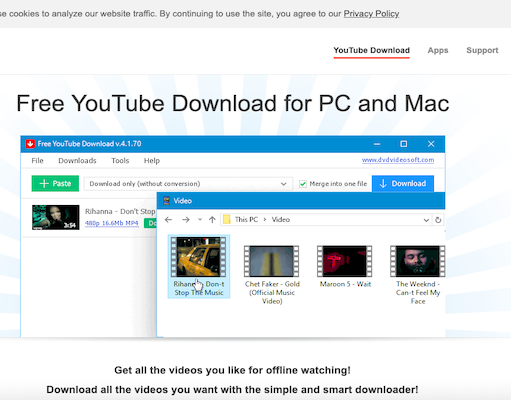
Task: Select the Rihanna video thumbnail in download list
Action: 56,217
